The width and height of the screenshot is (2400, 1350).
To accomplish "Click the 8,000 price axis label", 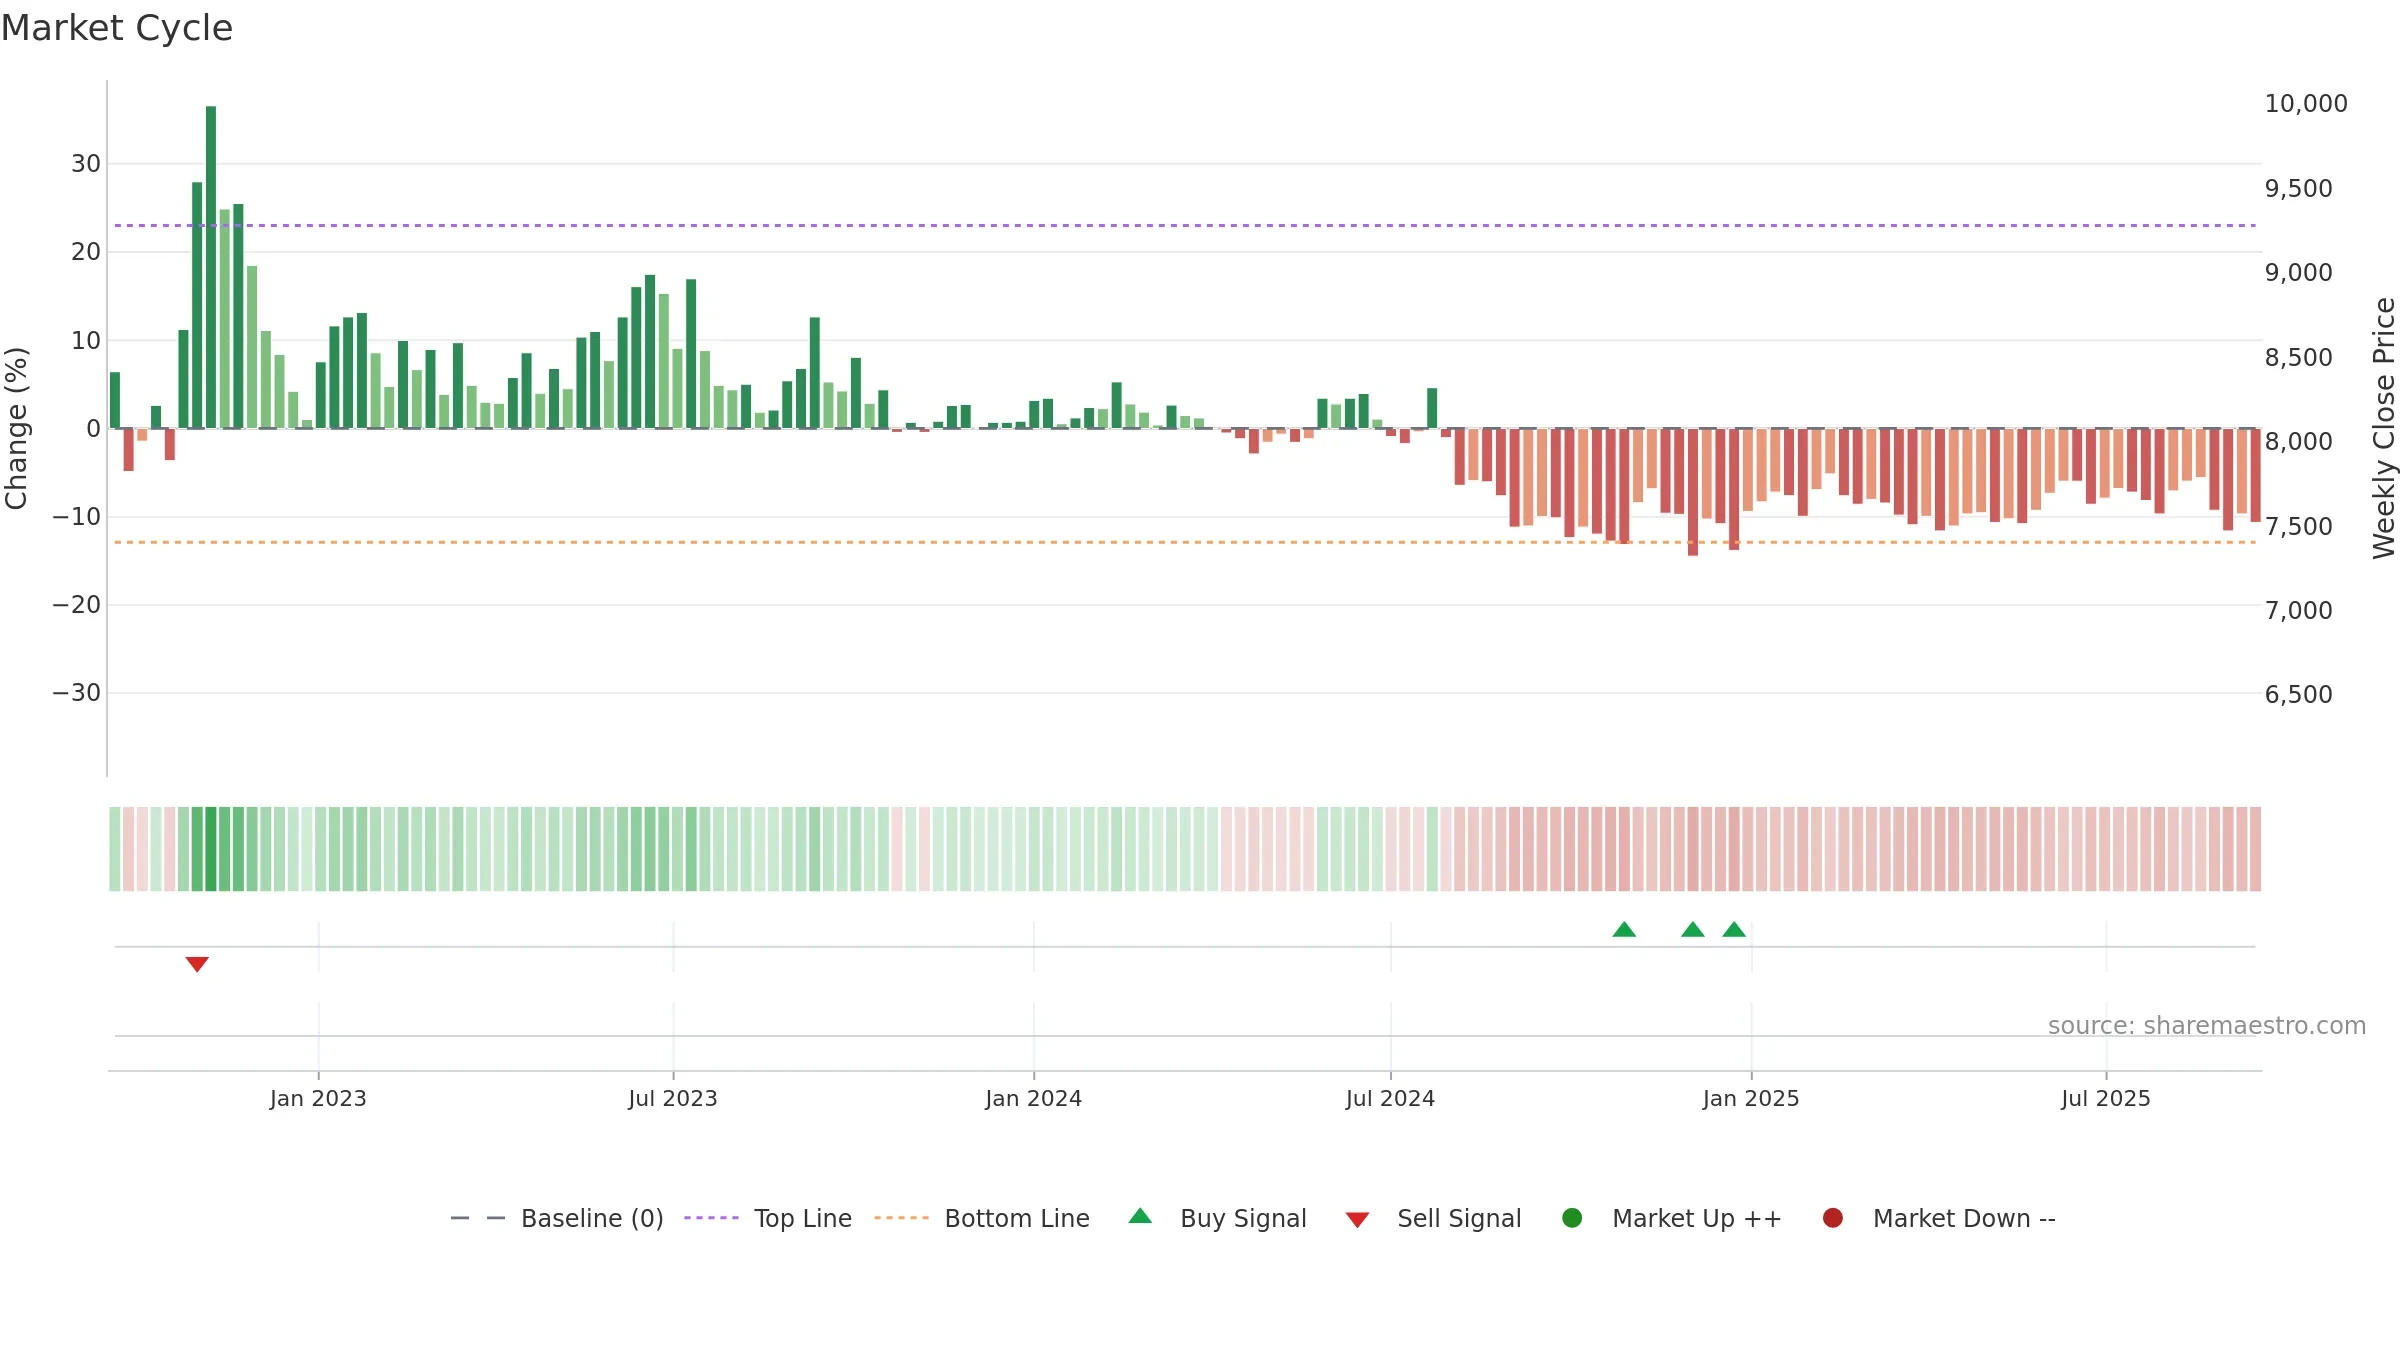I will coord(2298,441).
